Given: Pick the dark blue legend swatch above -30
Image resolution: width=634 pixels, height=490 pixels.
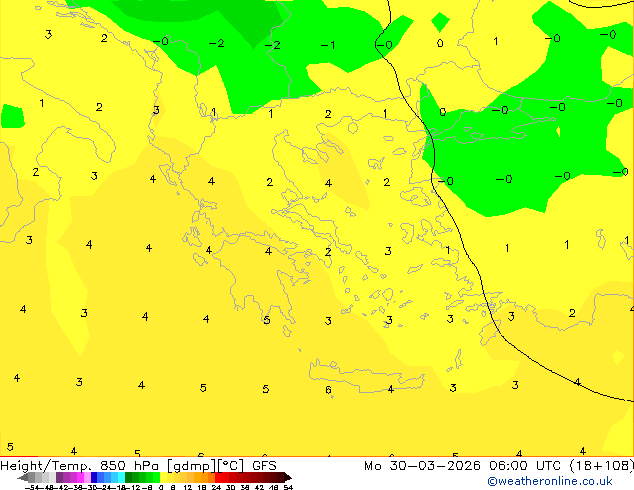Looking at the screenshot, I should [x=94, y=477].
